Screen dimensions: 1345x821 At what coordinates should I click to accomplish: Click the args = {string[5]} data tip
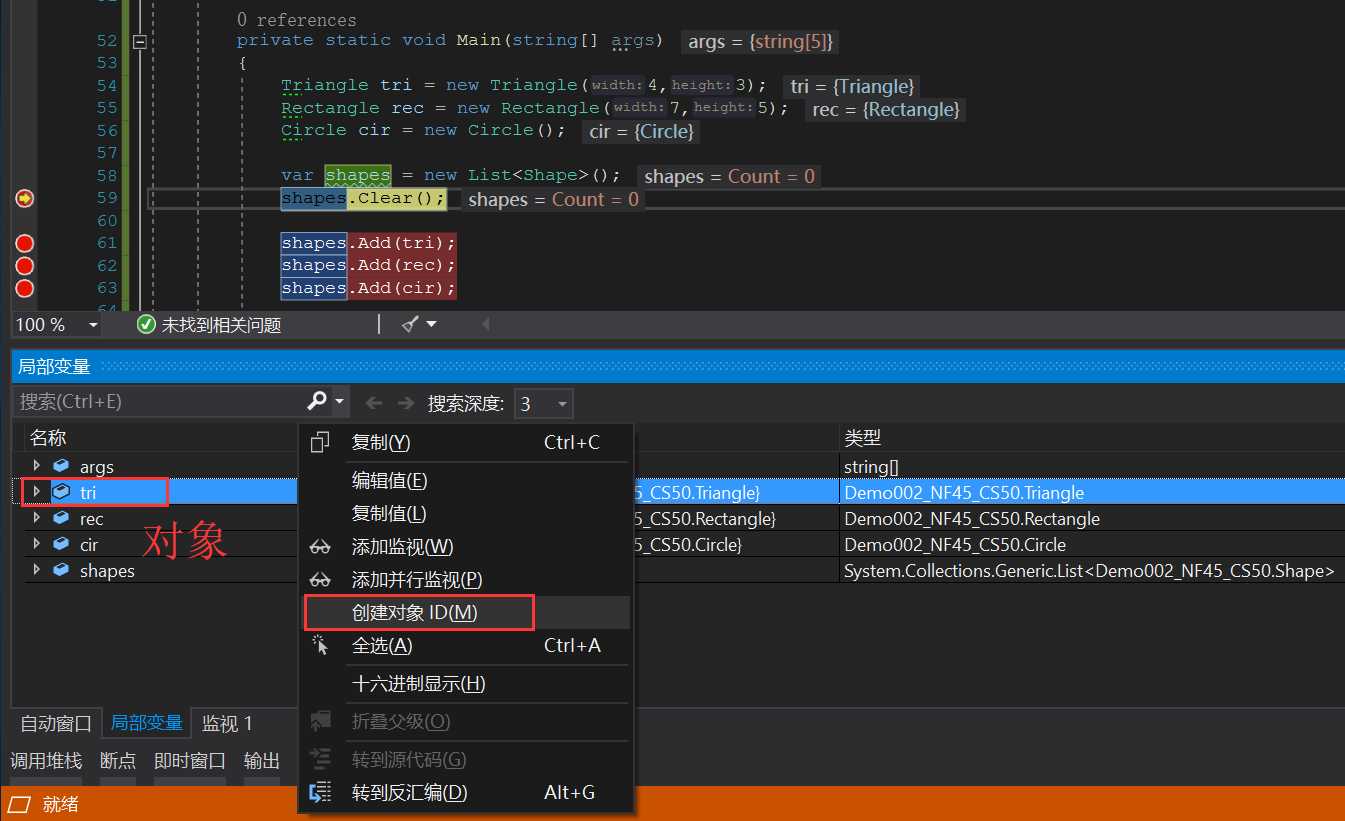(761, 42)
